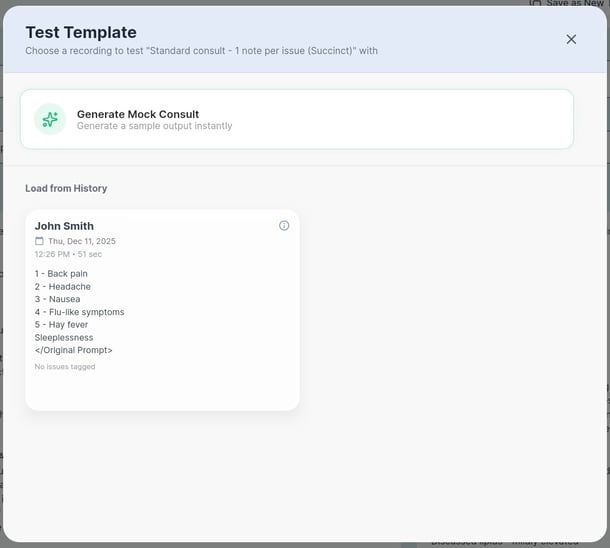
Task: Click "Generate a sample output instantly" text
Action: pos(154,127)
